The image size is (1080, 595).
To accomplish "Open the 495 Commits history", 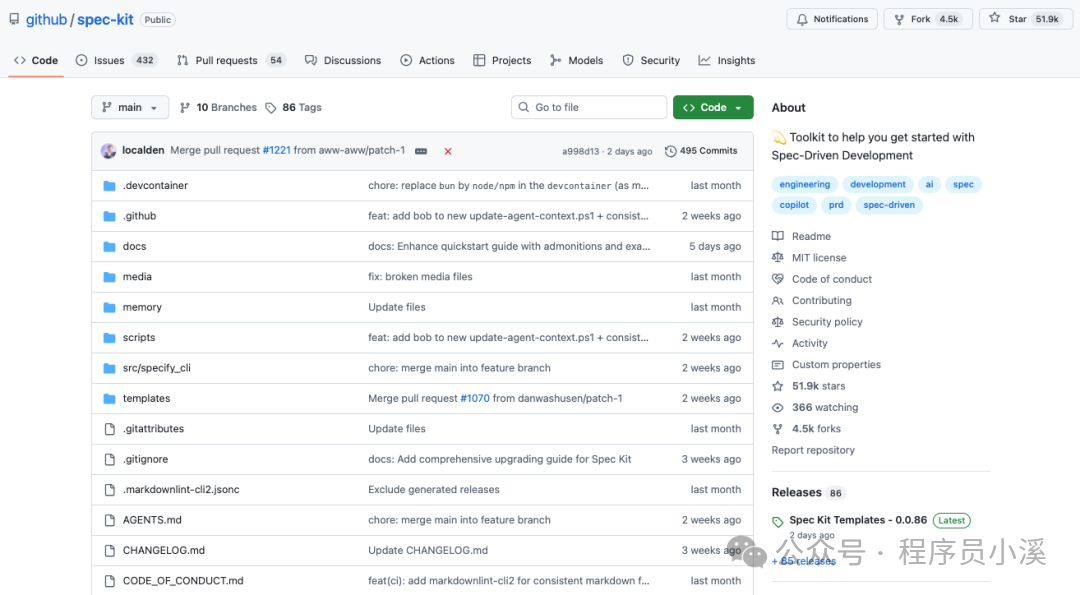I will pos(701,151).
